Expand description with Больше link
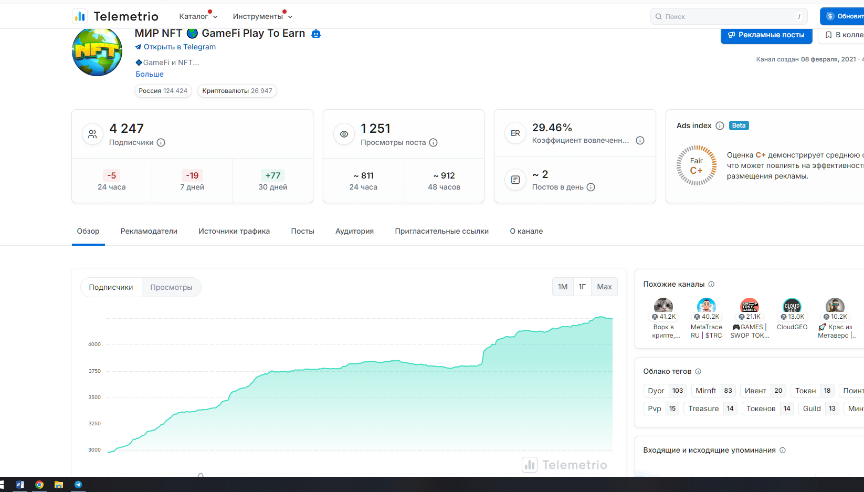The height and width of the screenshot is (492, 864). 149,74
